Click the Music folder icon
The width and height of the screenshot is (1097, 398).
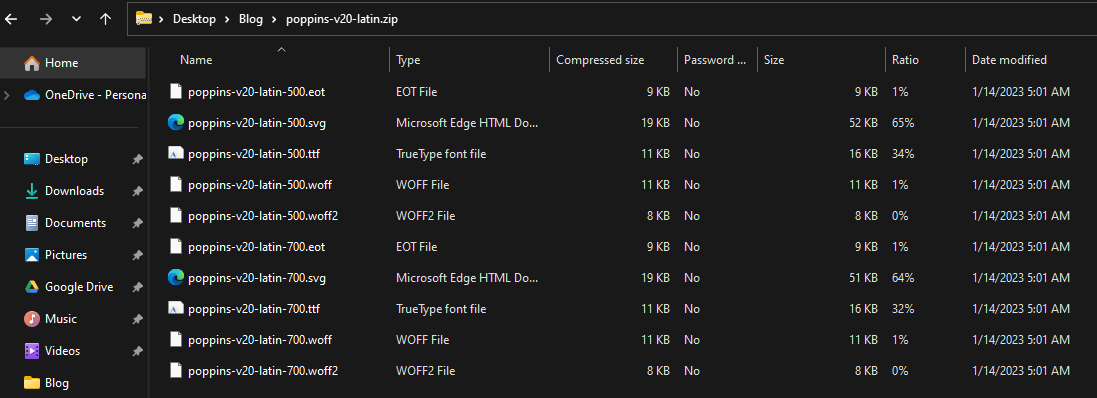coord(31,319)
